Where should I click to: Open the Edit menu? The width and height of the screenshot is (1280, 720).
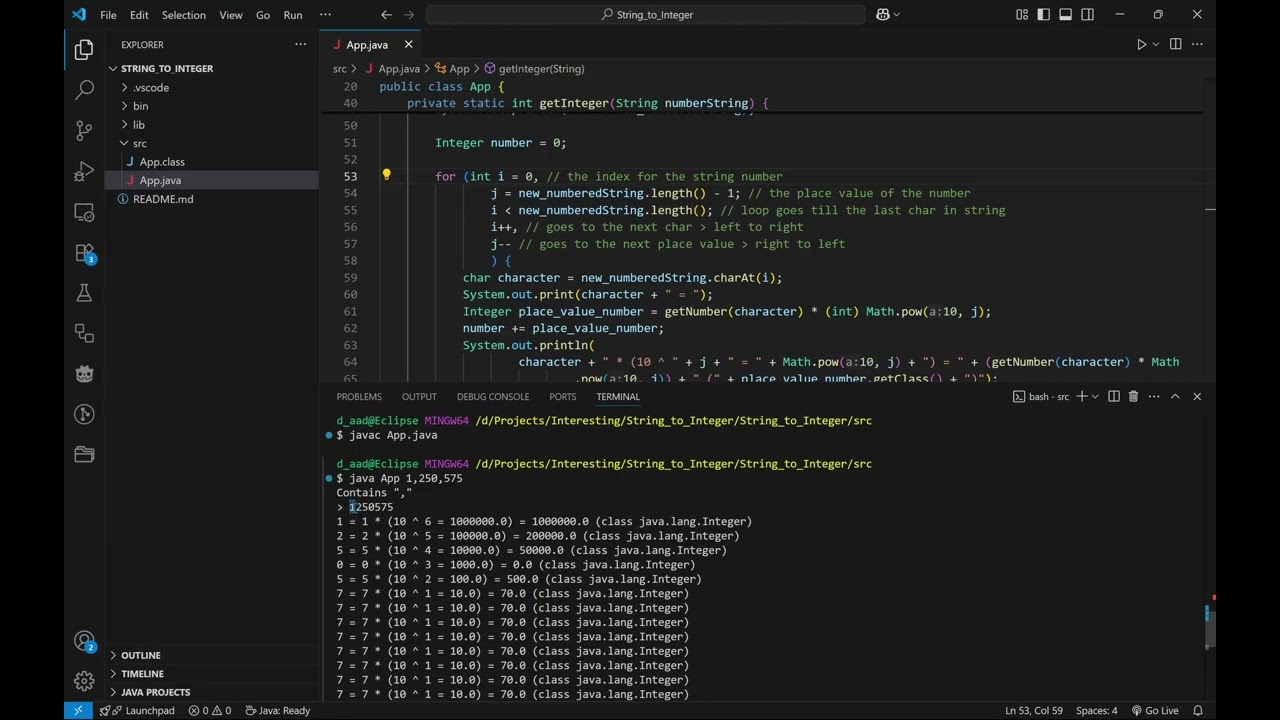click(139, 15)
